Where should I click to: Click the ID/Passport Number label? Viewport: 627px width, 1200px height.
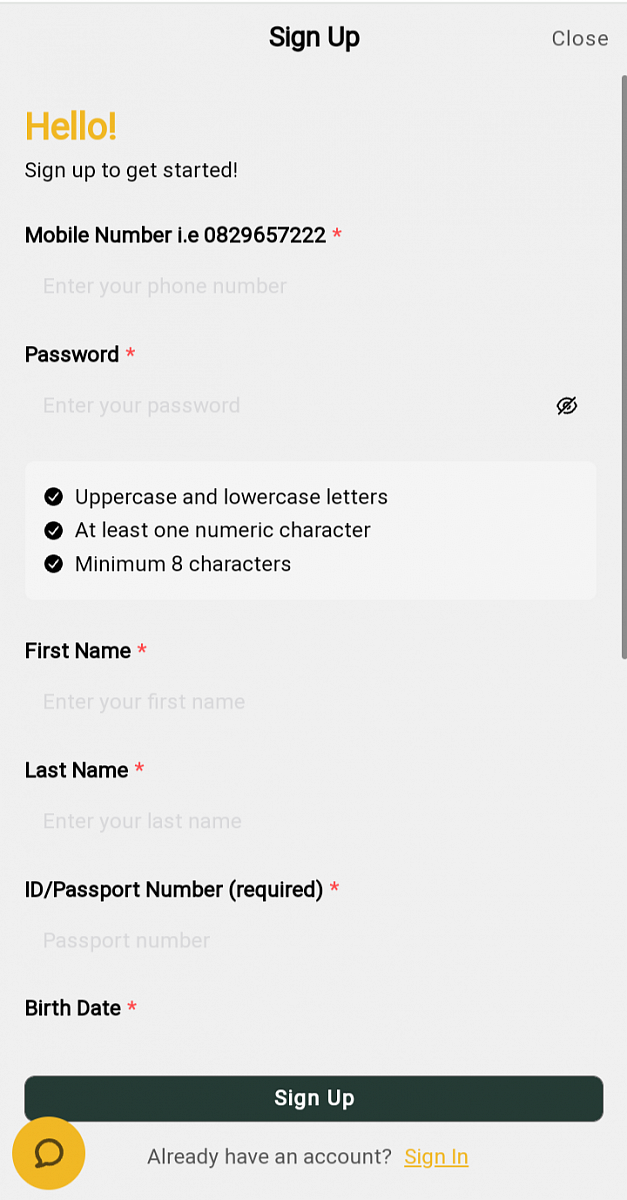point(174,889)
